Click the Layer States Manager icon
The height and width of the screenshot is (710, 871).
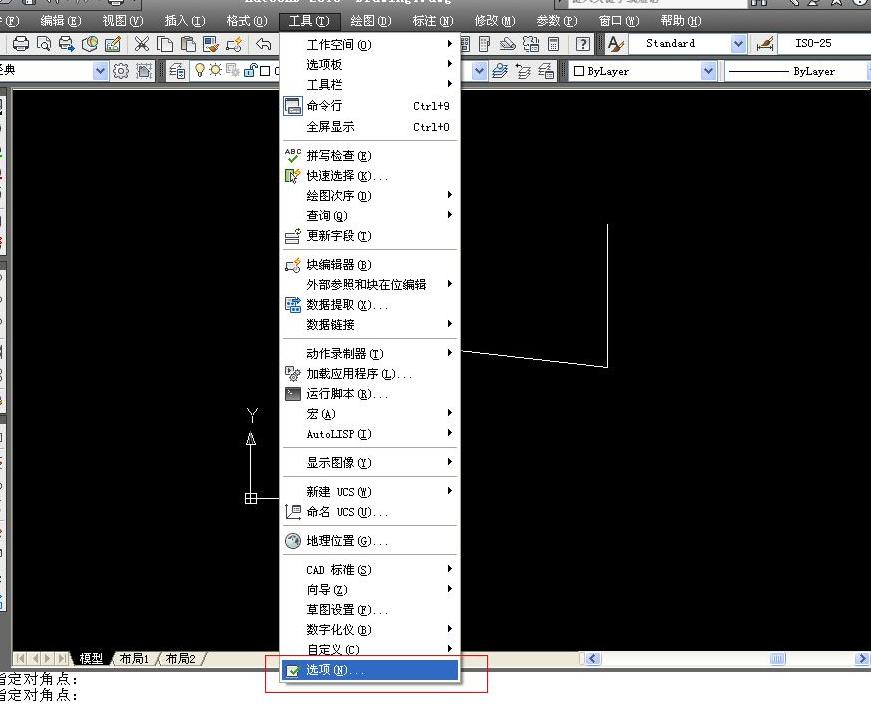click(546, 71)
